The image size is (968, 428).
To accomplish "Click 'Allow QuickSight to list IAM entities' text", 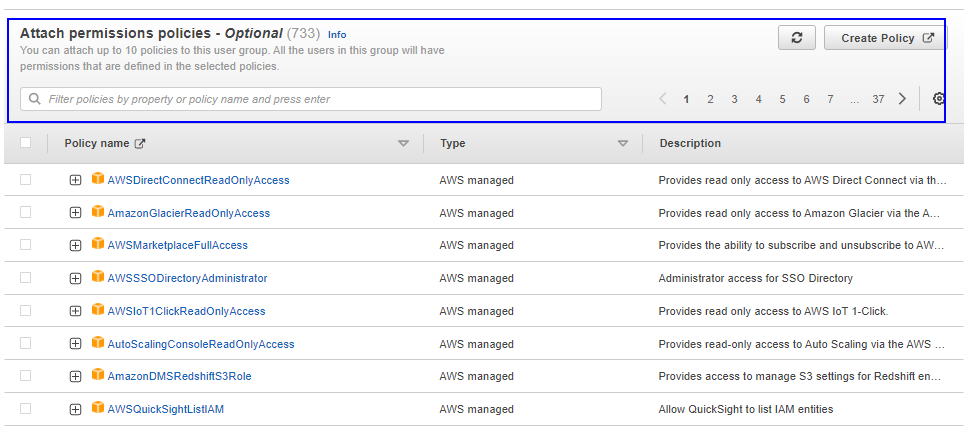I will (746, 409).
